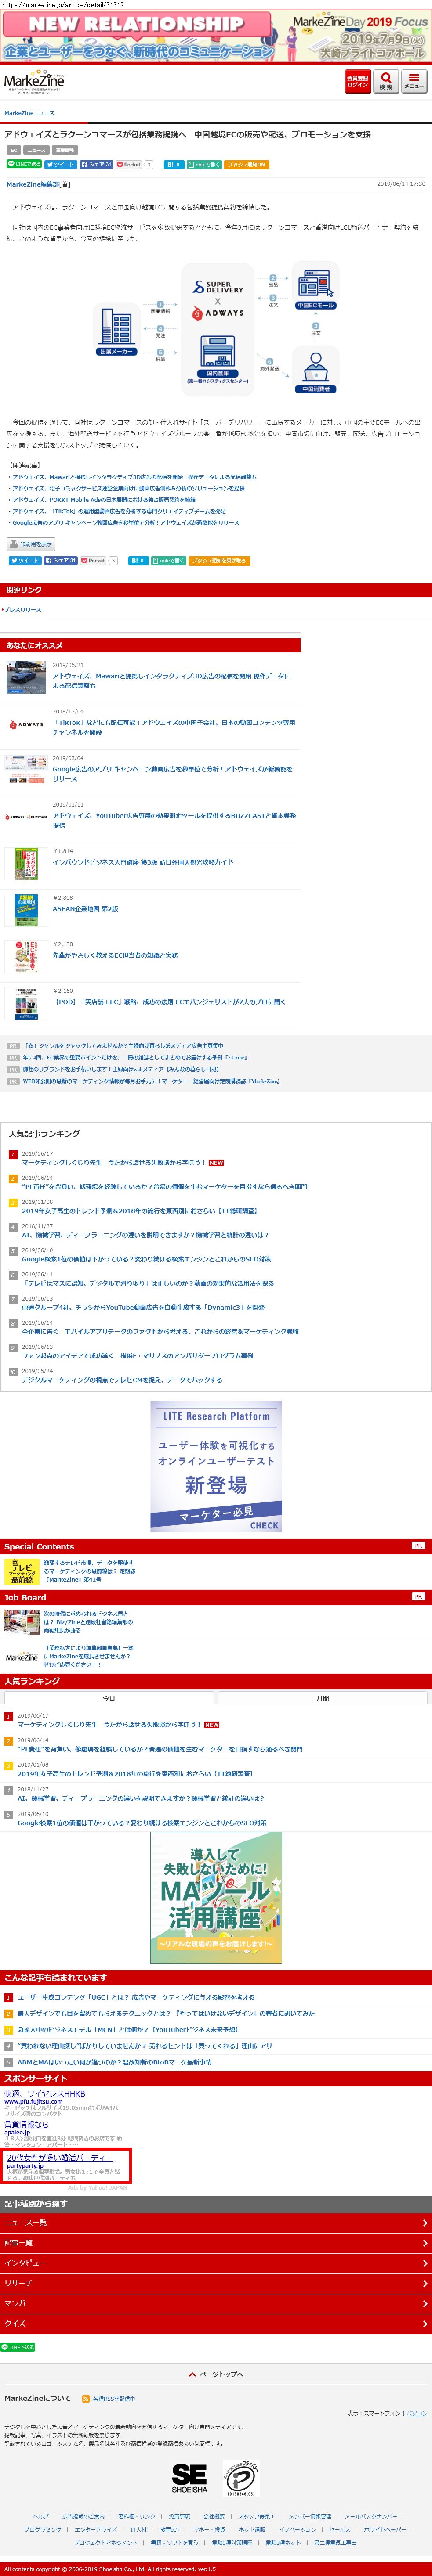
Task: Expand the ニュース一覧 category row
Action: [216, 2222]
